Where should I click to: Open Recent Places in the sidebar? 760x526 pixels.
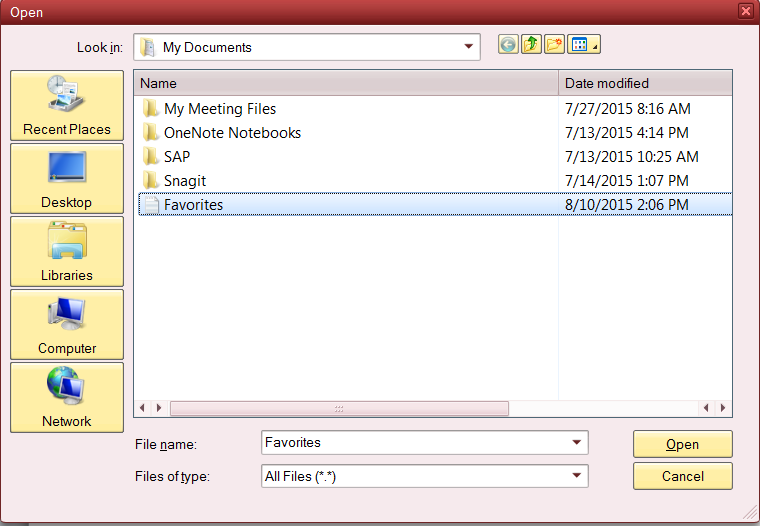click(67, 105)
